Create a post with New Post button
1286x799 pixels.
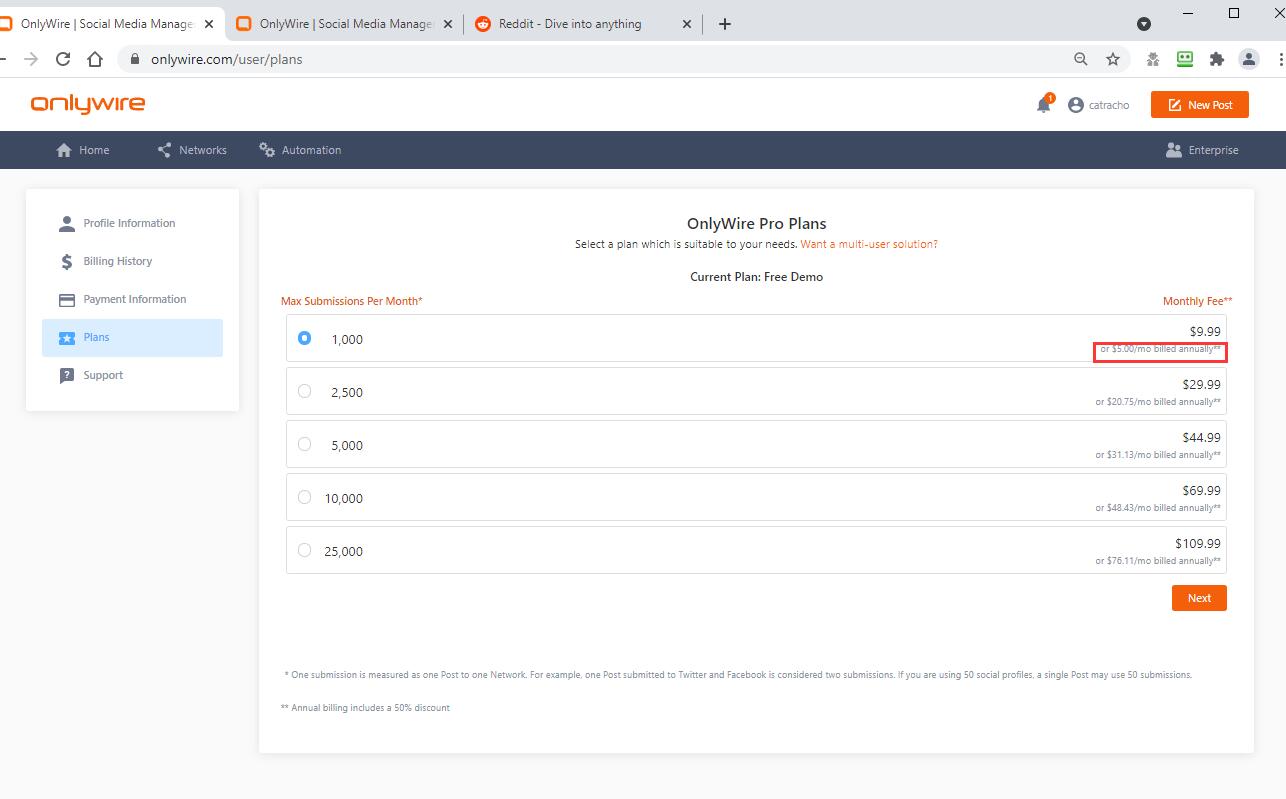pyautogui.click(x=1199, y=105)
